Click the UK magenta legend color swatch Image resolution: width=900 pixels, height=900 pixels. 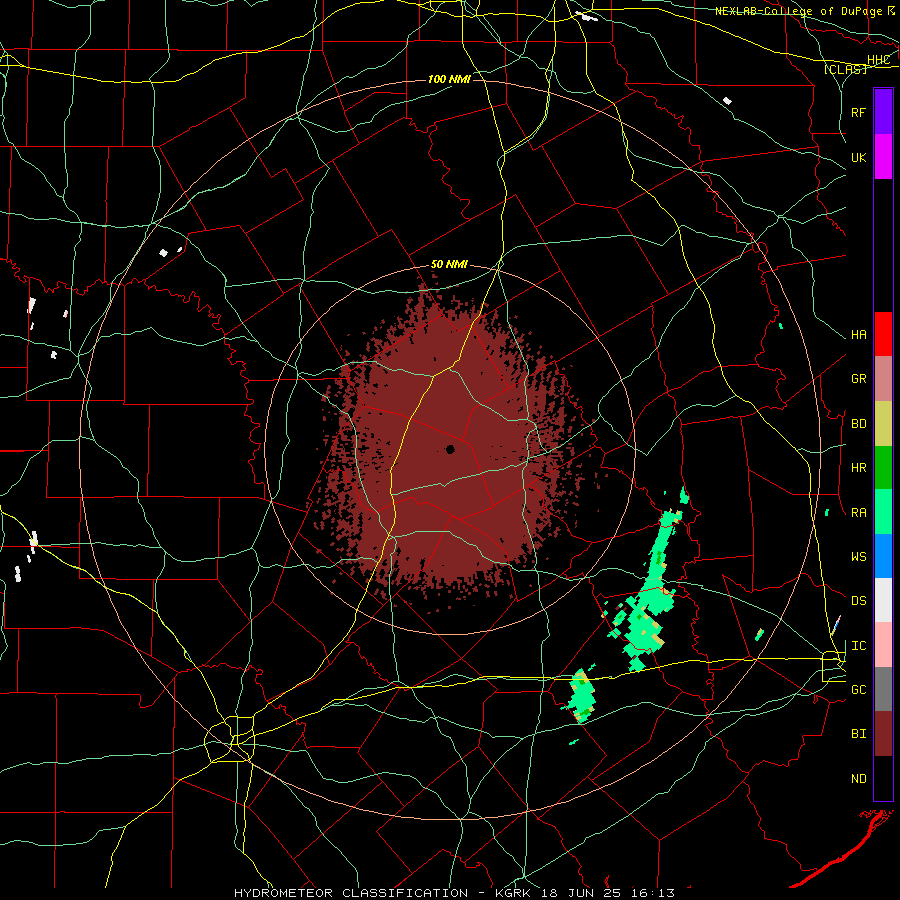pyautogui.click(x=883, y=157)
